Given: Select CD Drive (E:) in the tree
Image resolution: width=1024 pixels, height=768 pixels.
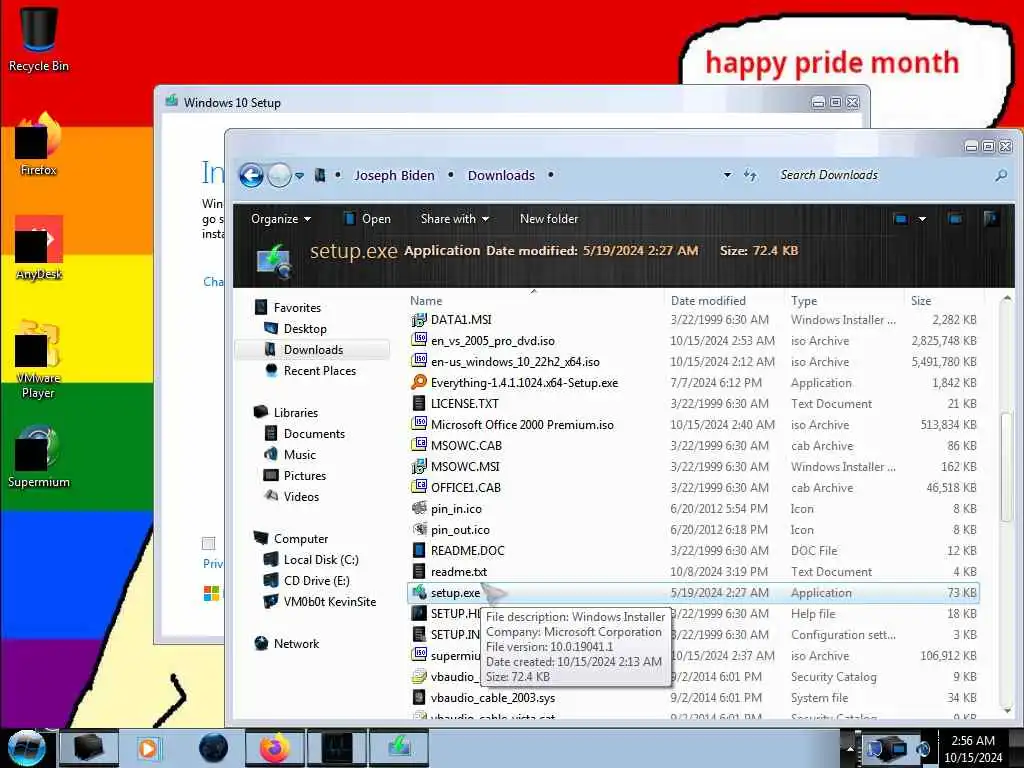Looking at the screenshot, I should pos(316,581).
